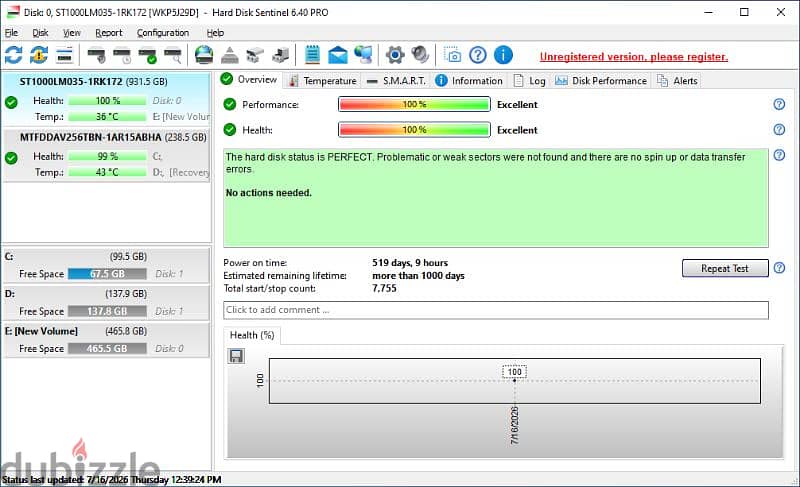Select disk ST1000LM035-1RK172 in disk list

coord(106,99)
